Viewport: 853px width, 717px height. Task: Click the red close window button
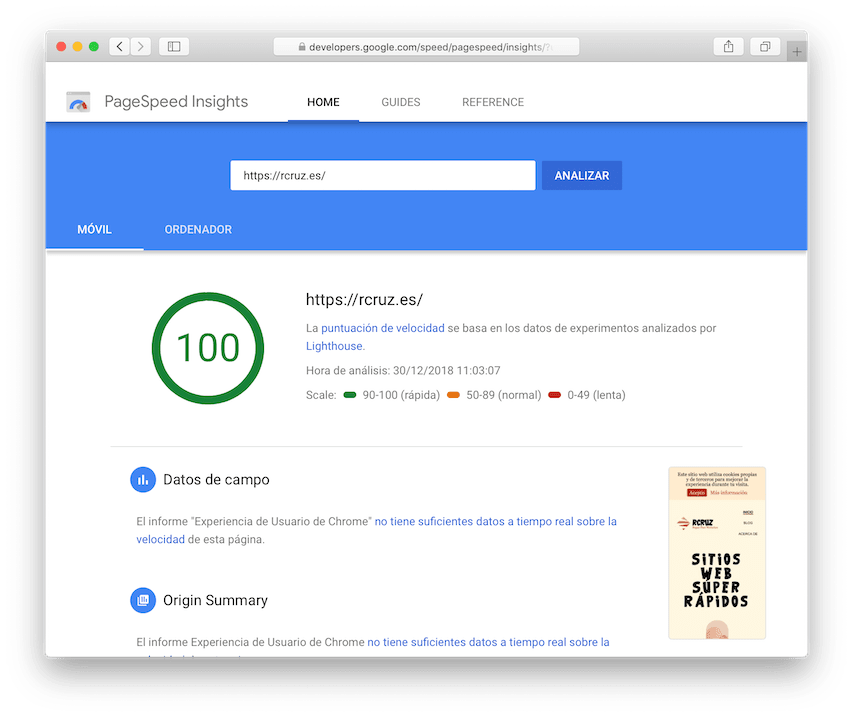click(61, 47)
